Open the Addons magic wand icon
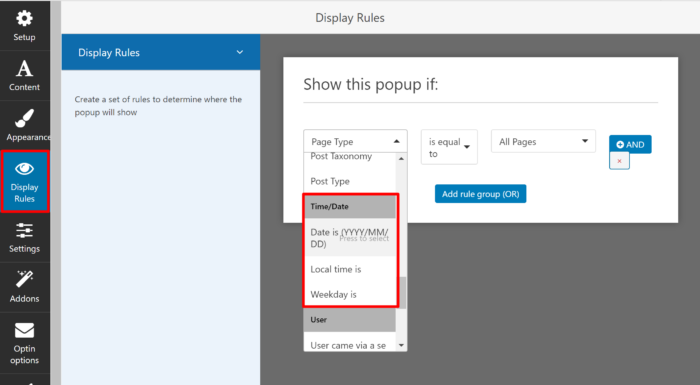 [x=24, y=280]
